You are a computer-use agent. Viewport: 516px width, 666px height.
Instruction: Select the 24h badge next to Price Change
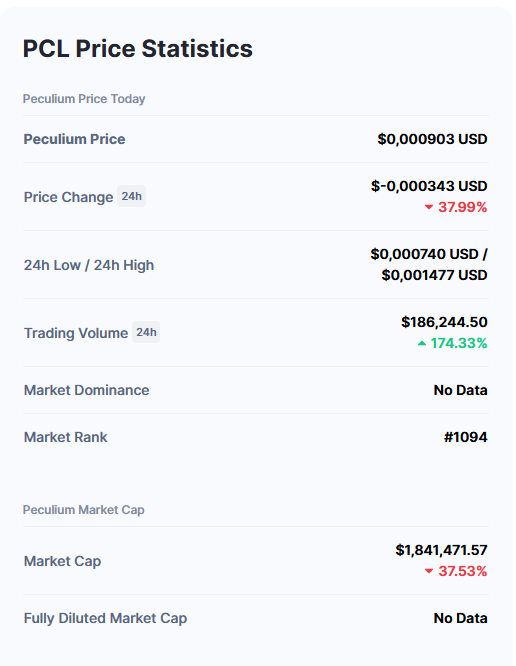(132, 196)
